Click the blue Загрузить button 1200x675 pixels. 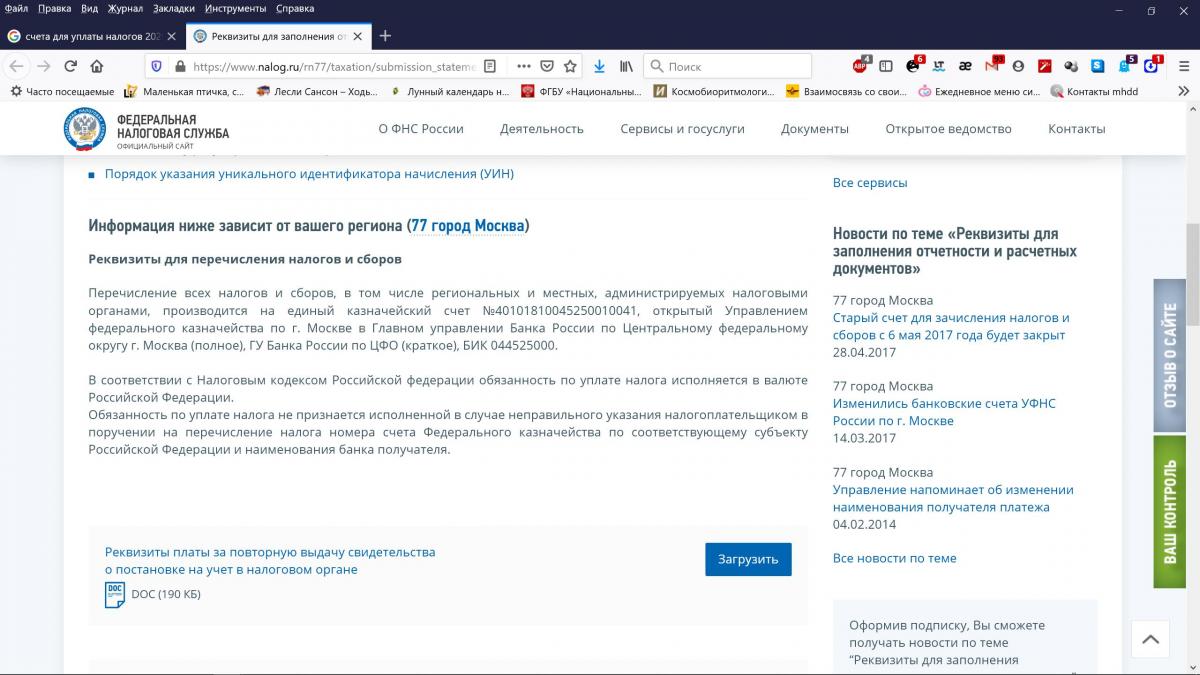pos(747,559)
